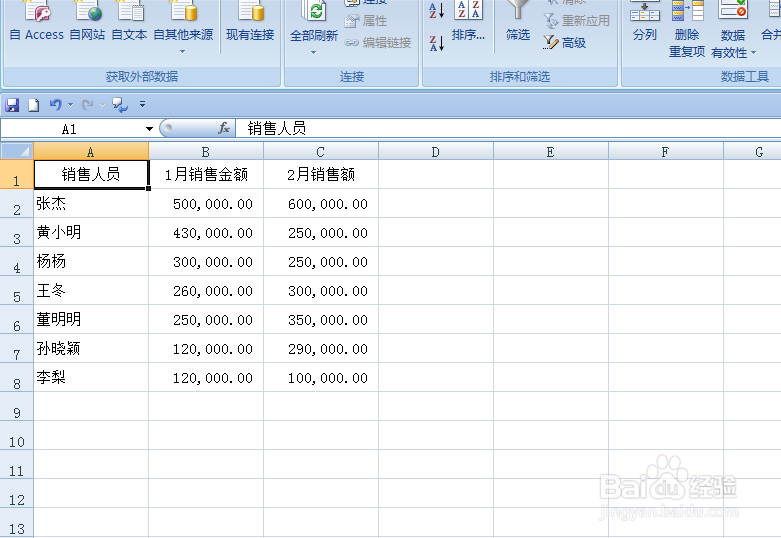Select row 9 header
The width and height of the screenshot is (781, 538).
16,406
